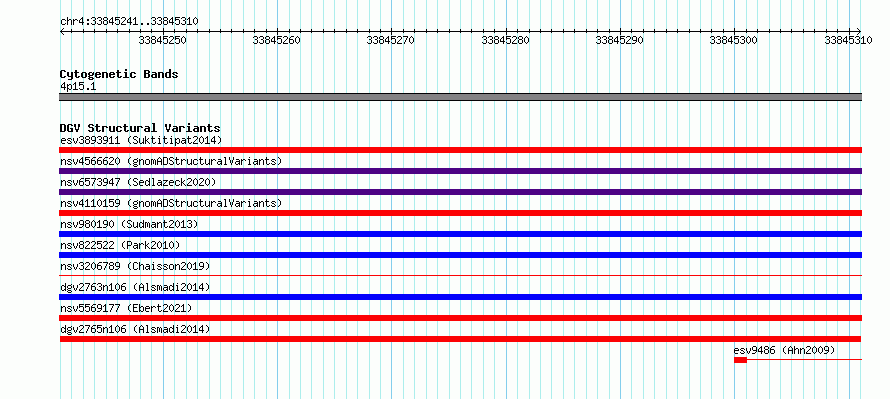The image size is (890, 399).
Task: Open nsv6573947 (Sedlazeck2020) variant label
Action: (138, 182)
